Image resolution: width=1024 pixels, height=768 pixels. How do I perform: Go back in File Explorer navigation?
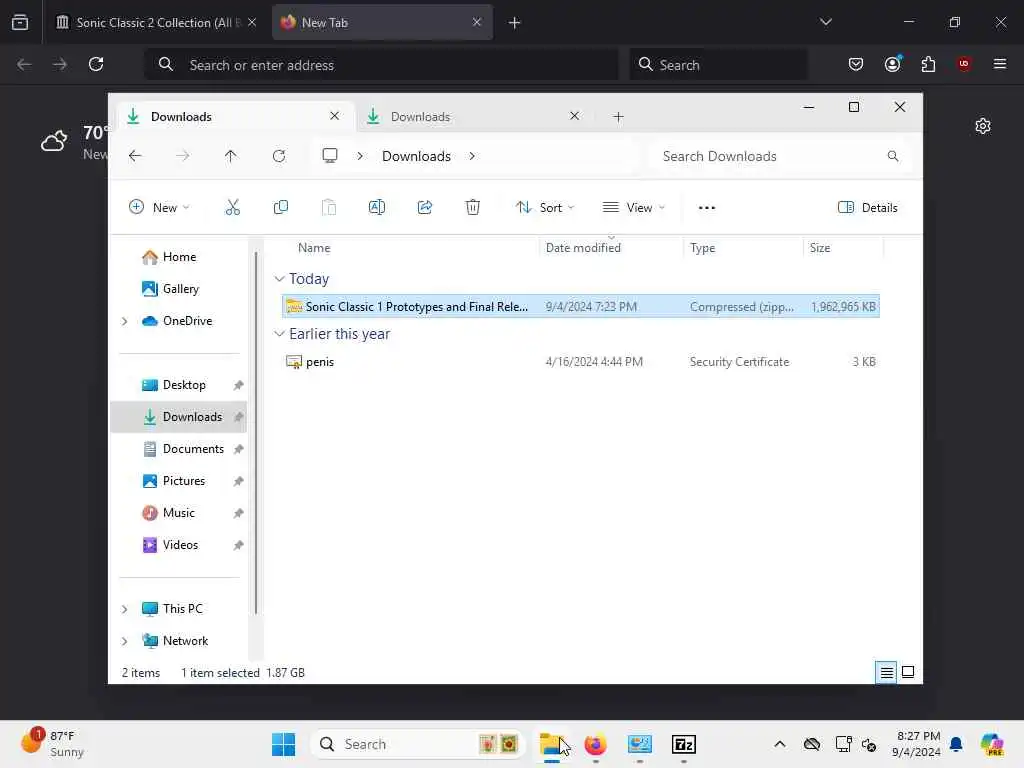point(135,156)
